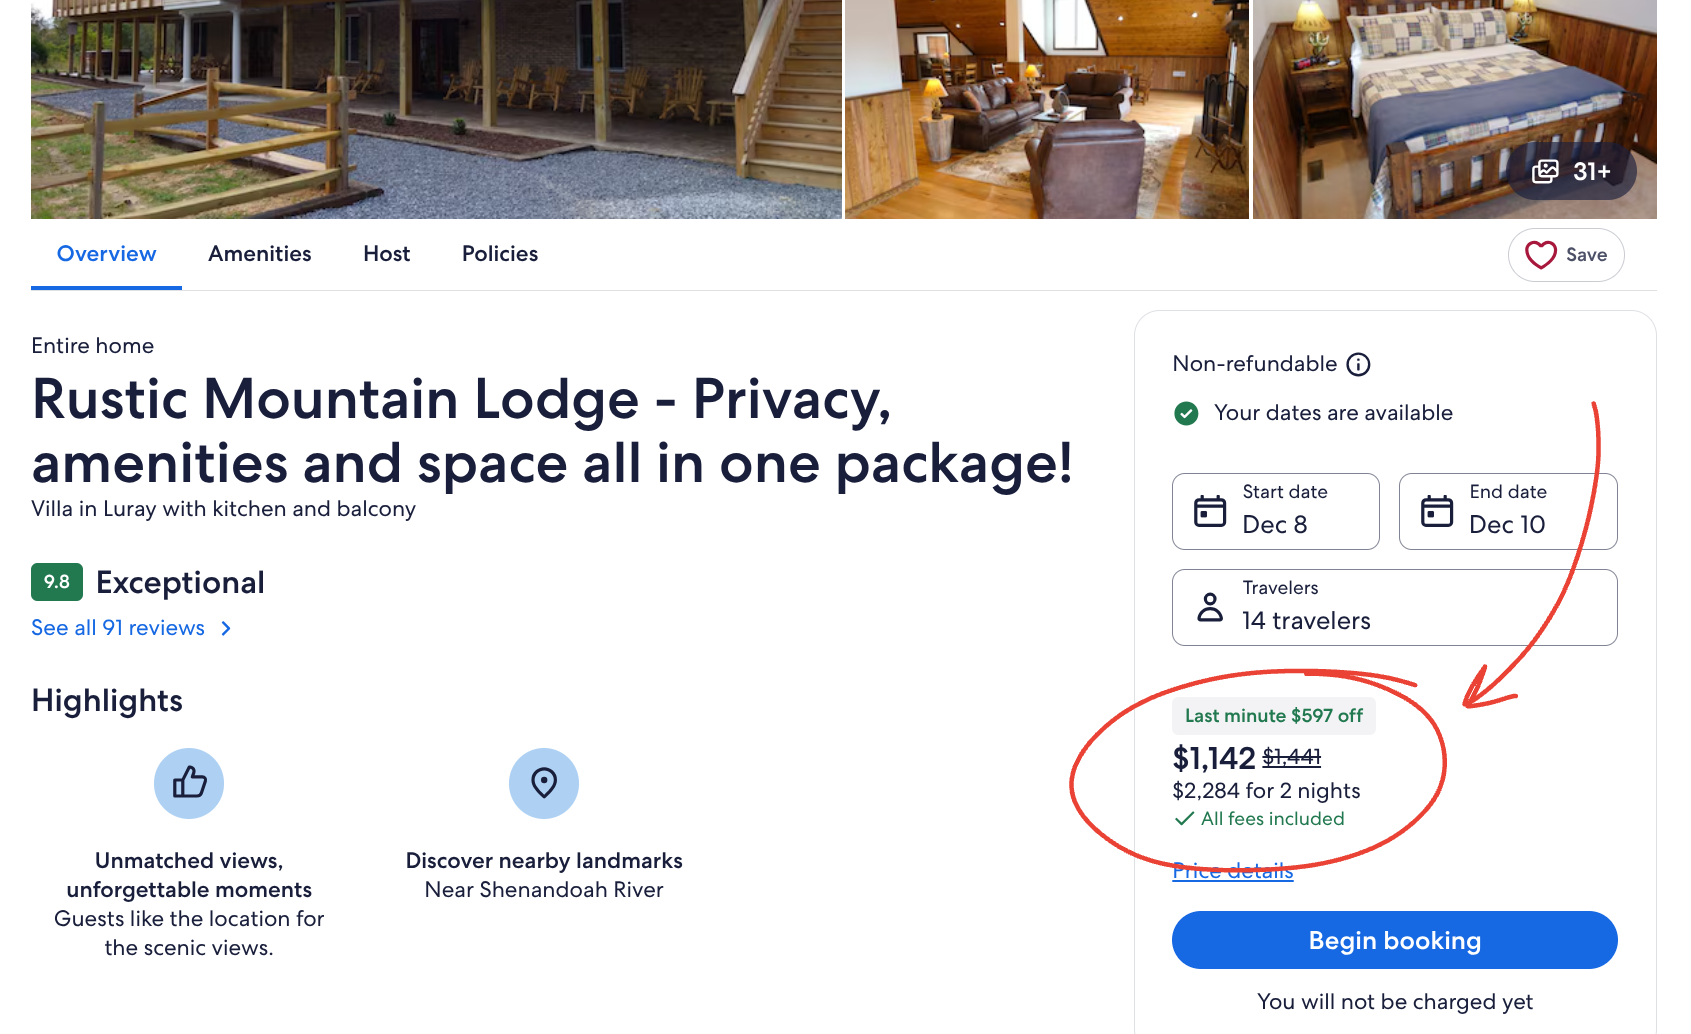This screenshot has width=1691, height=1034.
Task: Click the info icon beside Non-refundable
Action: [1358, 364]
